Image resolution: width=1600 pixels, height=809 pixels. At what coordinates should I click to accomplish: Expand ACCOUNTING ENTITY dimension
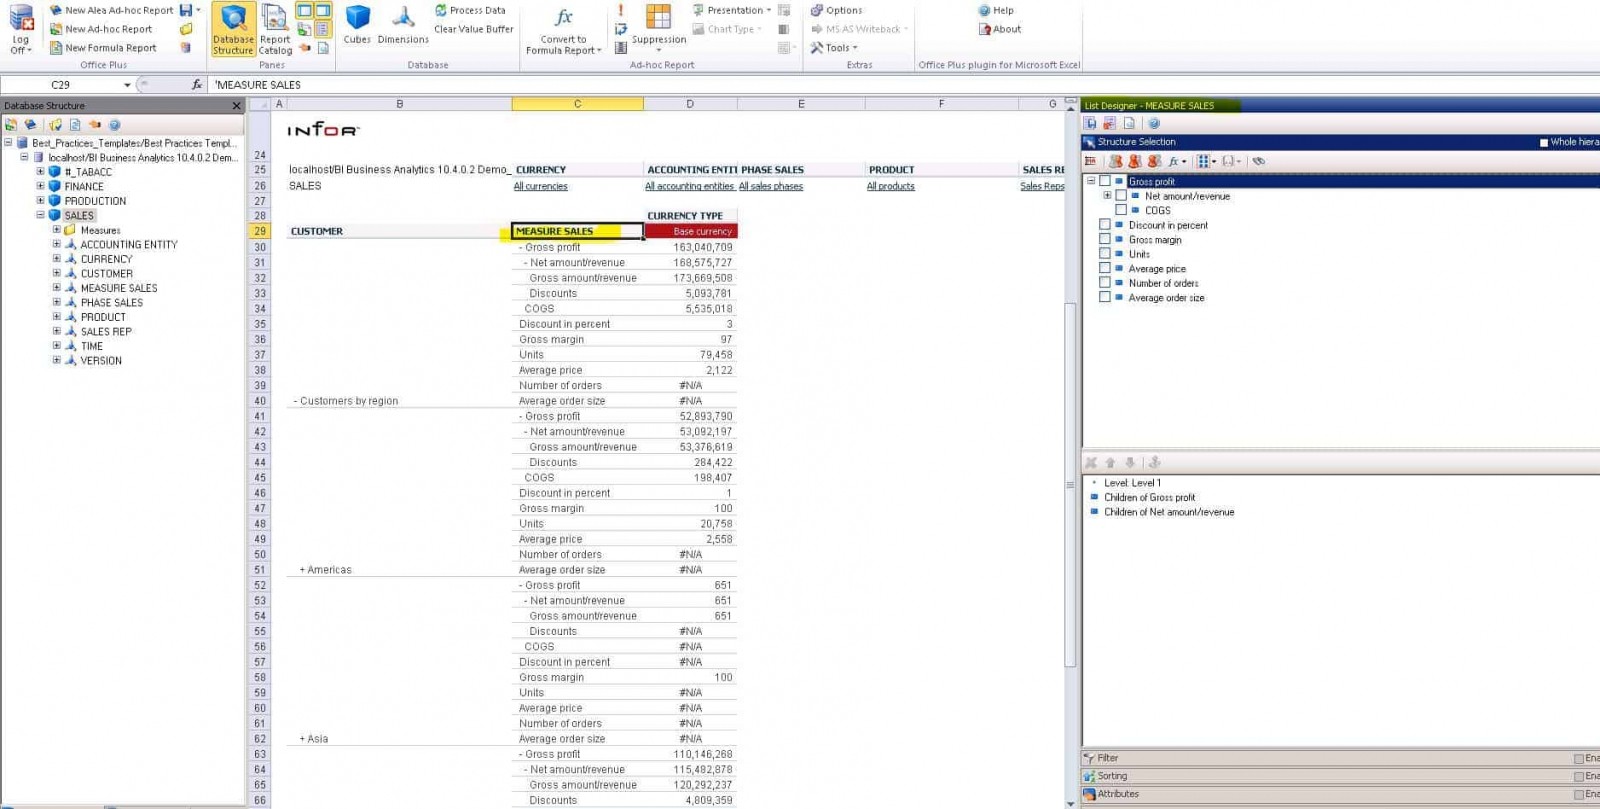tap(56, 244)
